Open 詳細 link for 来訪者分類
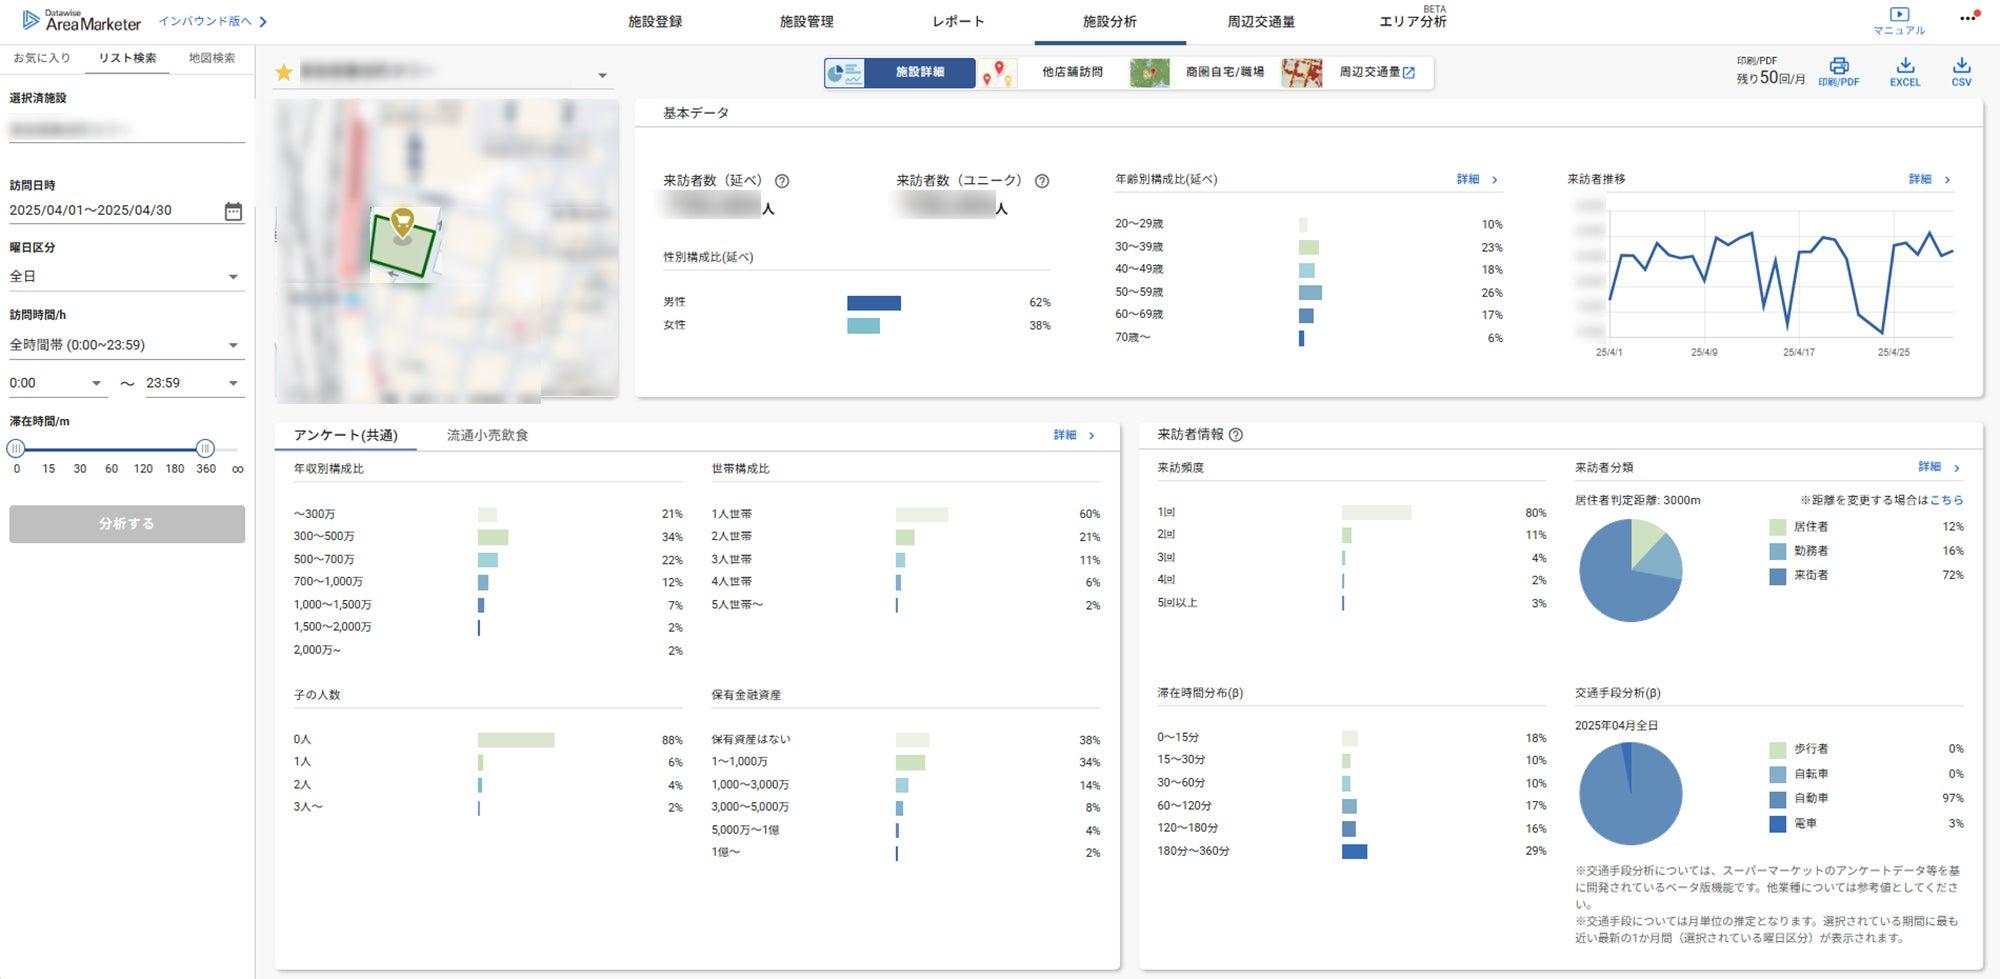 (x=1939, y=468)
